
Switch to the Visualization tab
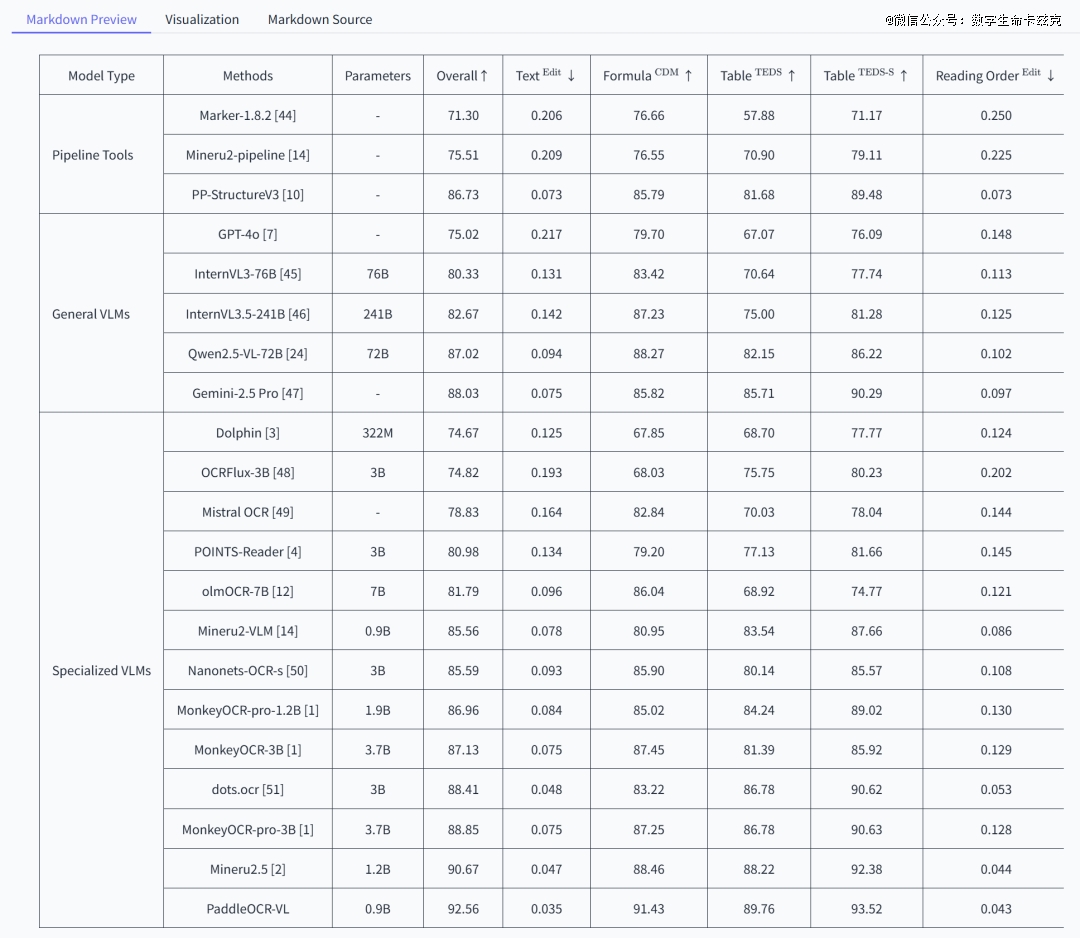[202, 19]
